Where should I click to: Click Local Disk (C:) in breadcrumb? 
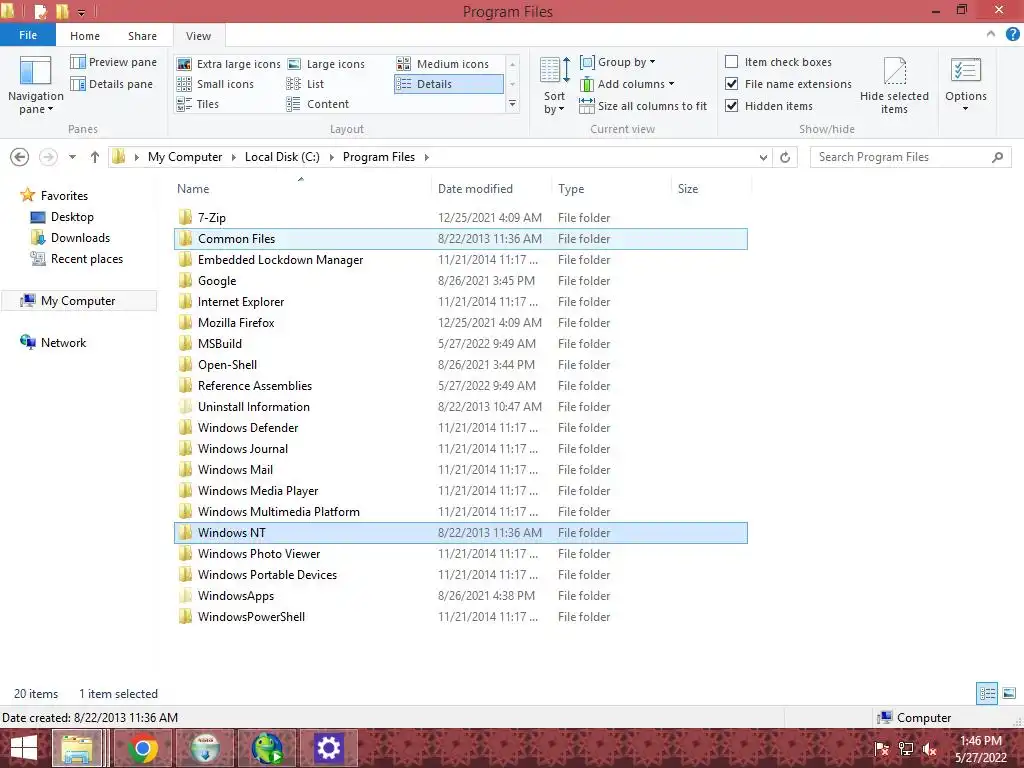pos(282,157)
